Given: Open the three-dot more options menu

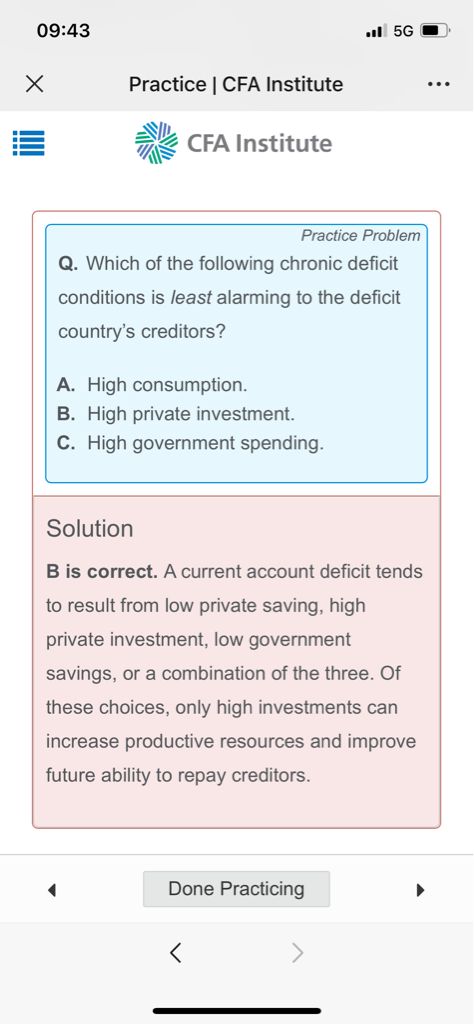Looking at the screenshot, I should (438, 84).
